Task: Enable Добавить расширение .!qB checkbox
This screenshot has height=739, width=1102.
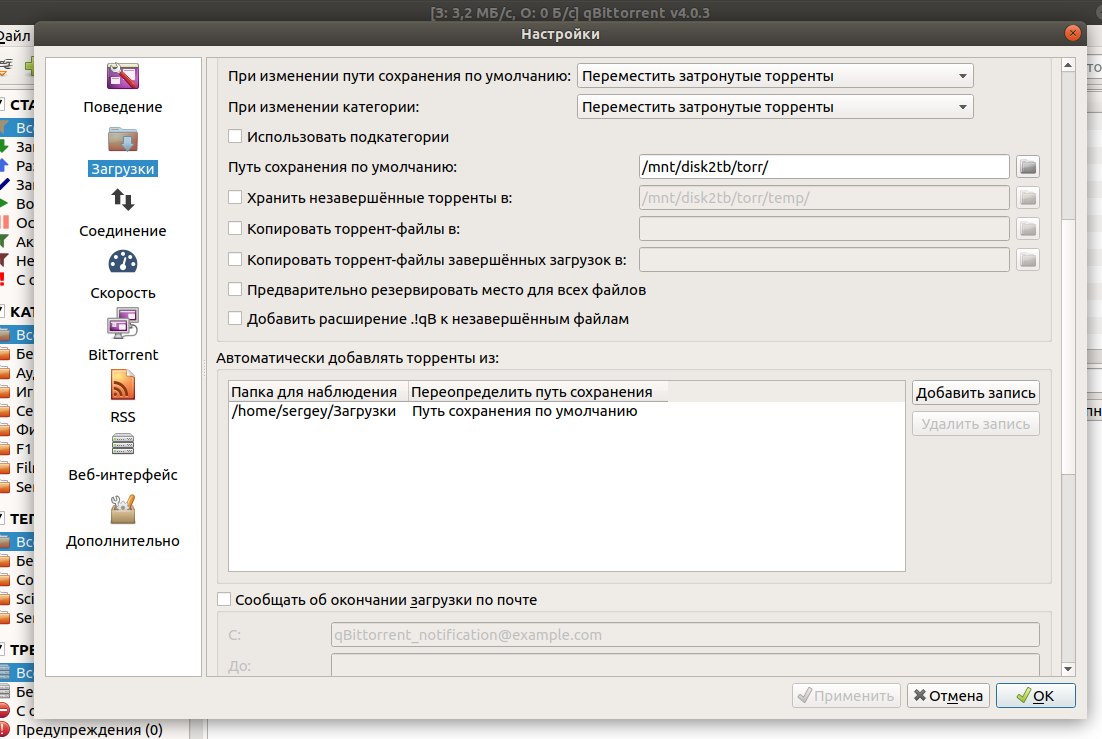Action: click(235, 319)
